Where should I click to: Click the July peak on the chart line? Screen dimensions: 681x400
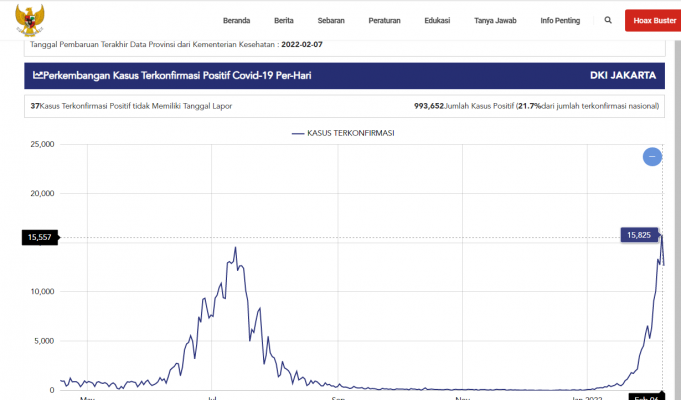click(x=235, y=248)
